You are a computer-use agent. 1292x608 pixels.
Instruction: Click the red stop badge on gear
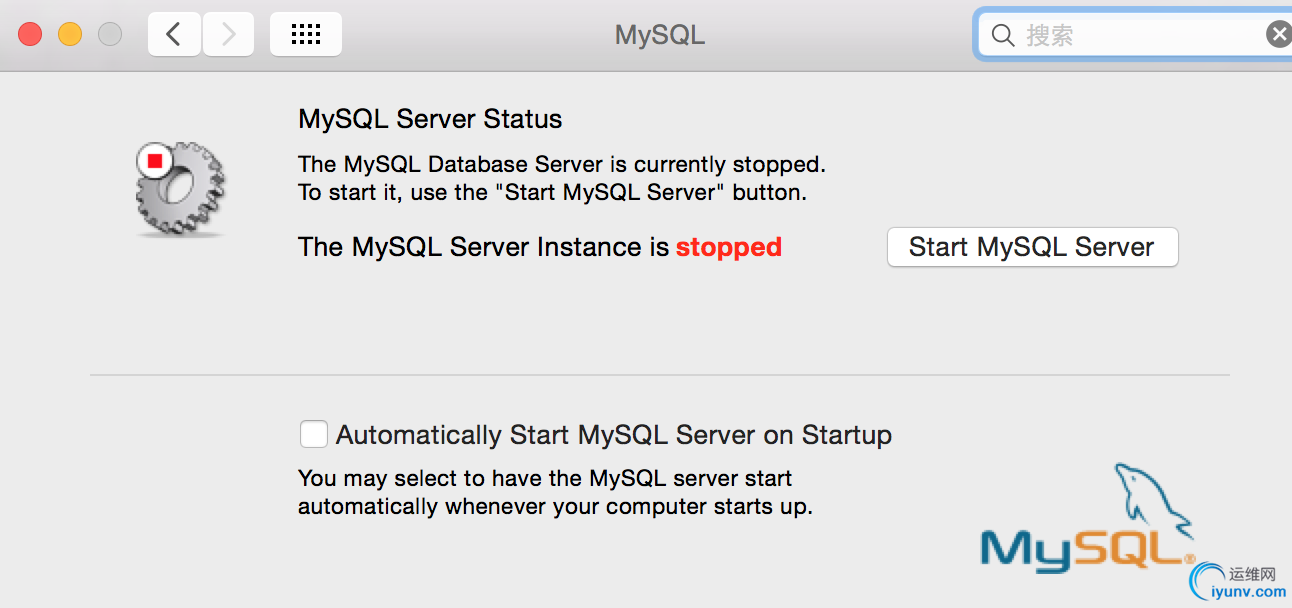pyautogui.click(x=154, y=159)
